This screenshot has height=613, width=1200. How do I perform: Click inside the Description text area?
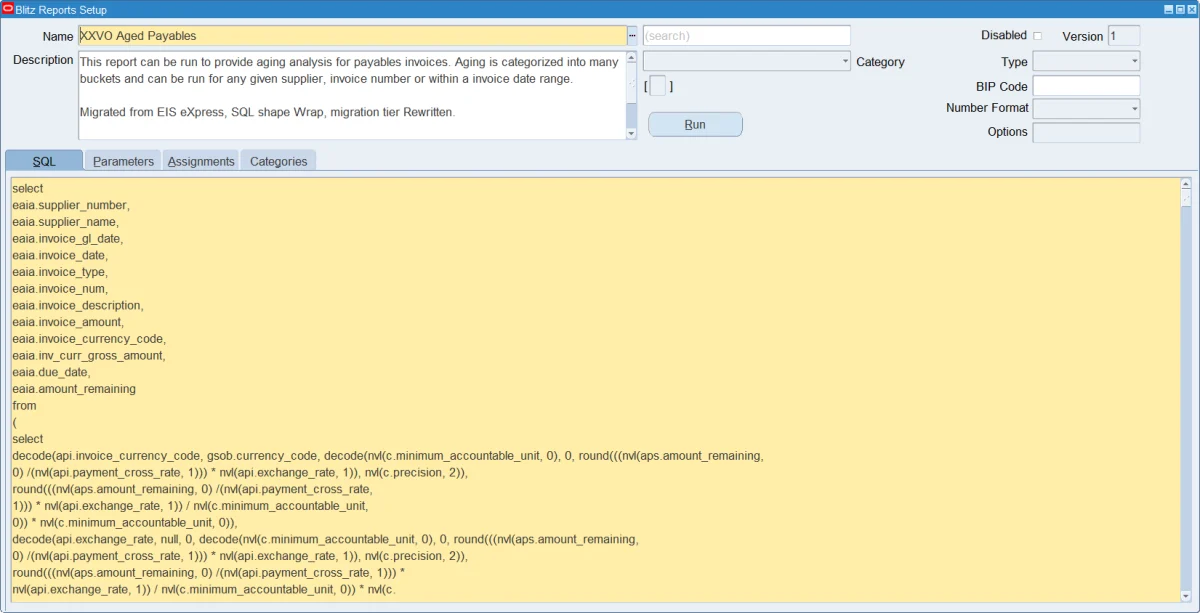[352, 95]
